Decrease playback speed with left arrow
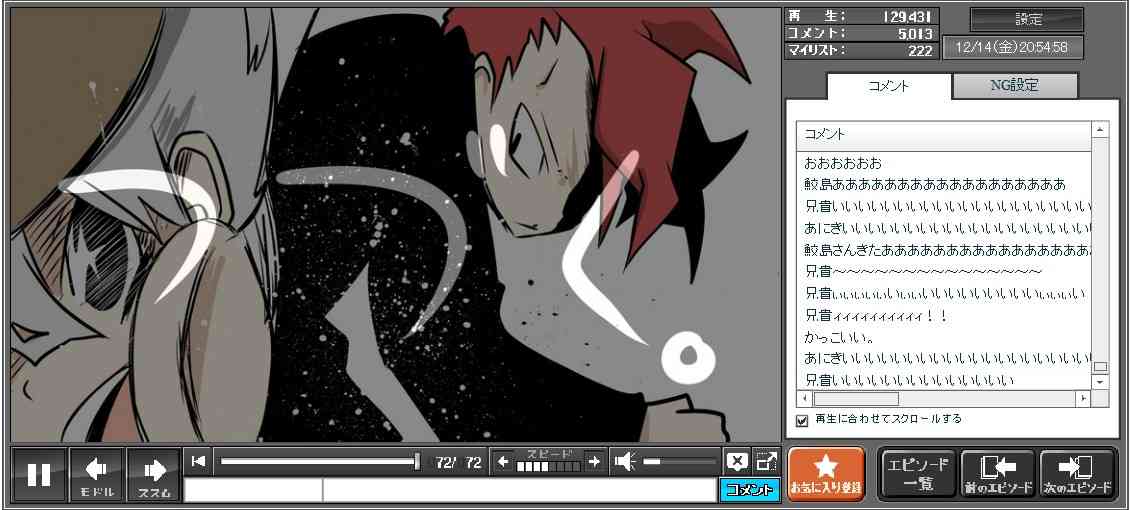The width and height of the screenshot is (1131, 510). 503,461
